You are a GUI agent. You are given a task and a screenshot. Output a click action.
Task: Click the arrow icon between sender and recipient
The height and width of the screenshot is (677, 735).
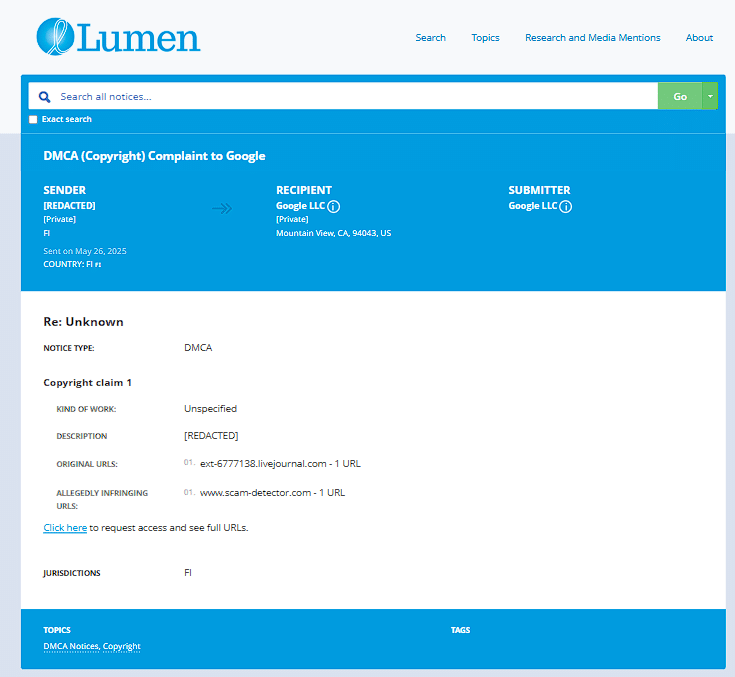pos(222,208)
